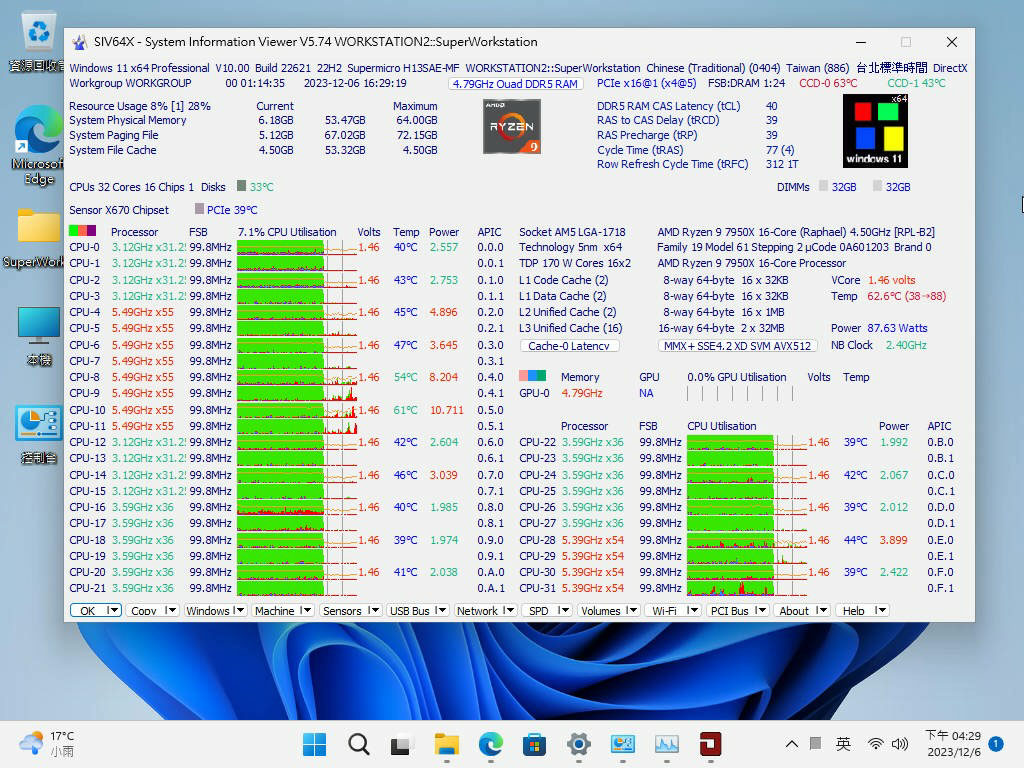Open the weather widget showing 17°C
1024x768 pixels.
coord(47,744)
